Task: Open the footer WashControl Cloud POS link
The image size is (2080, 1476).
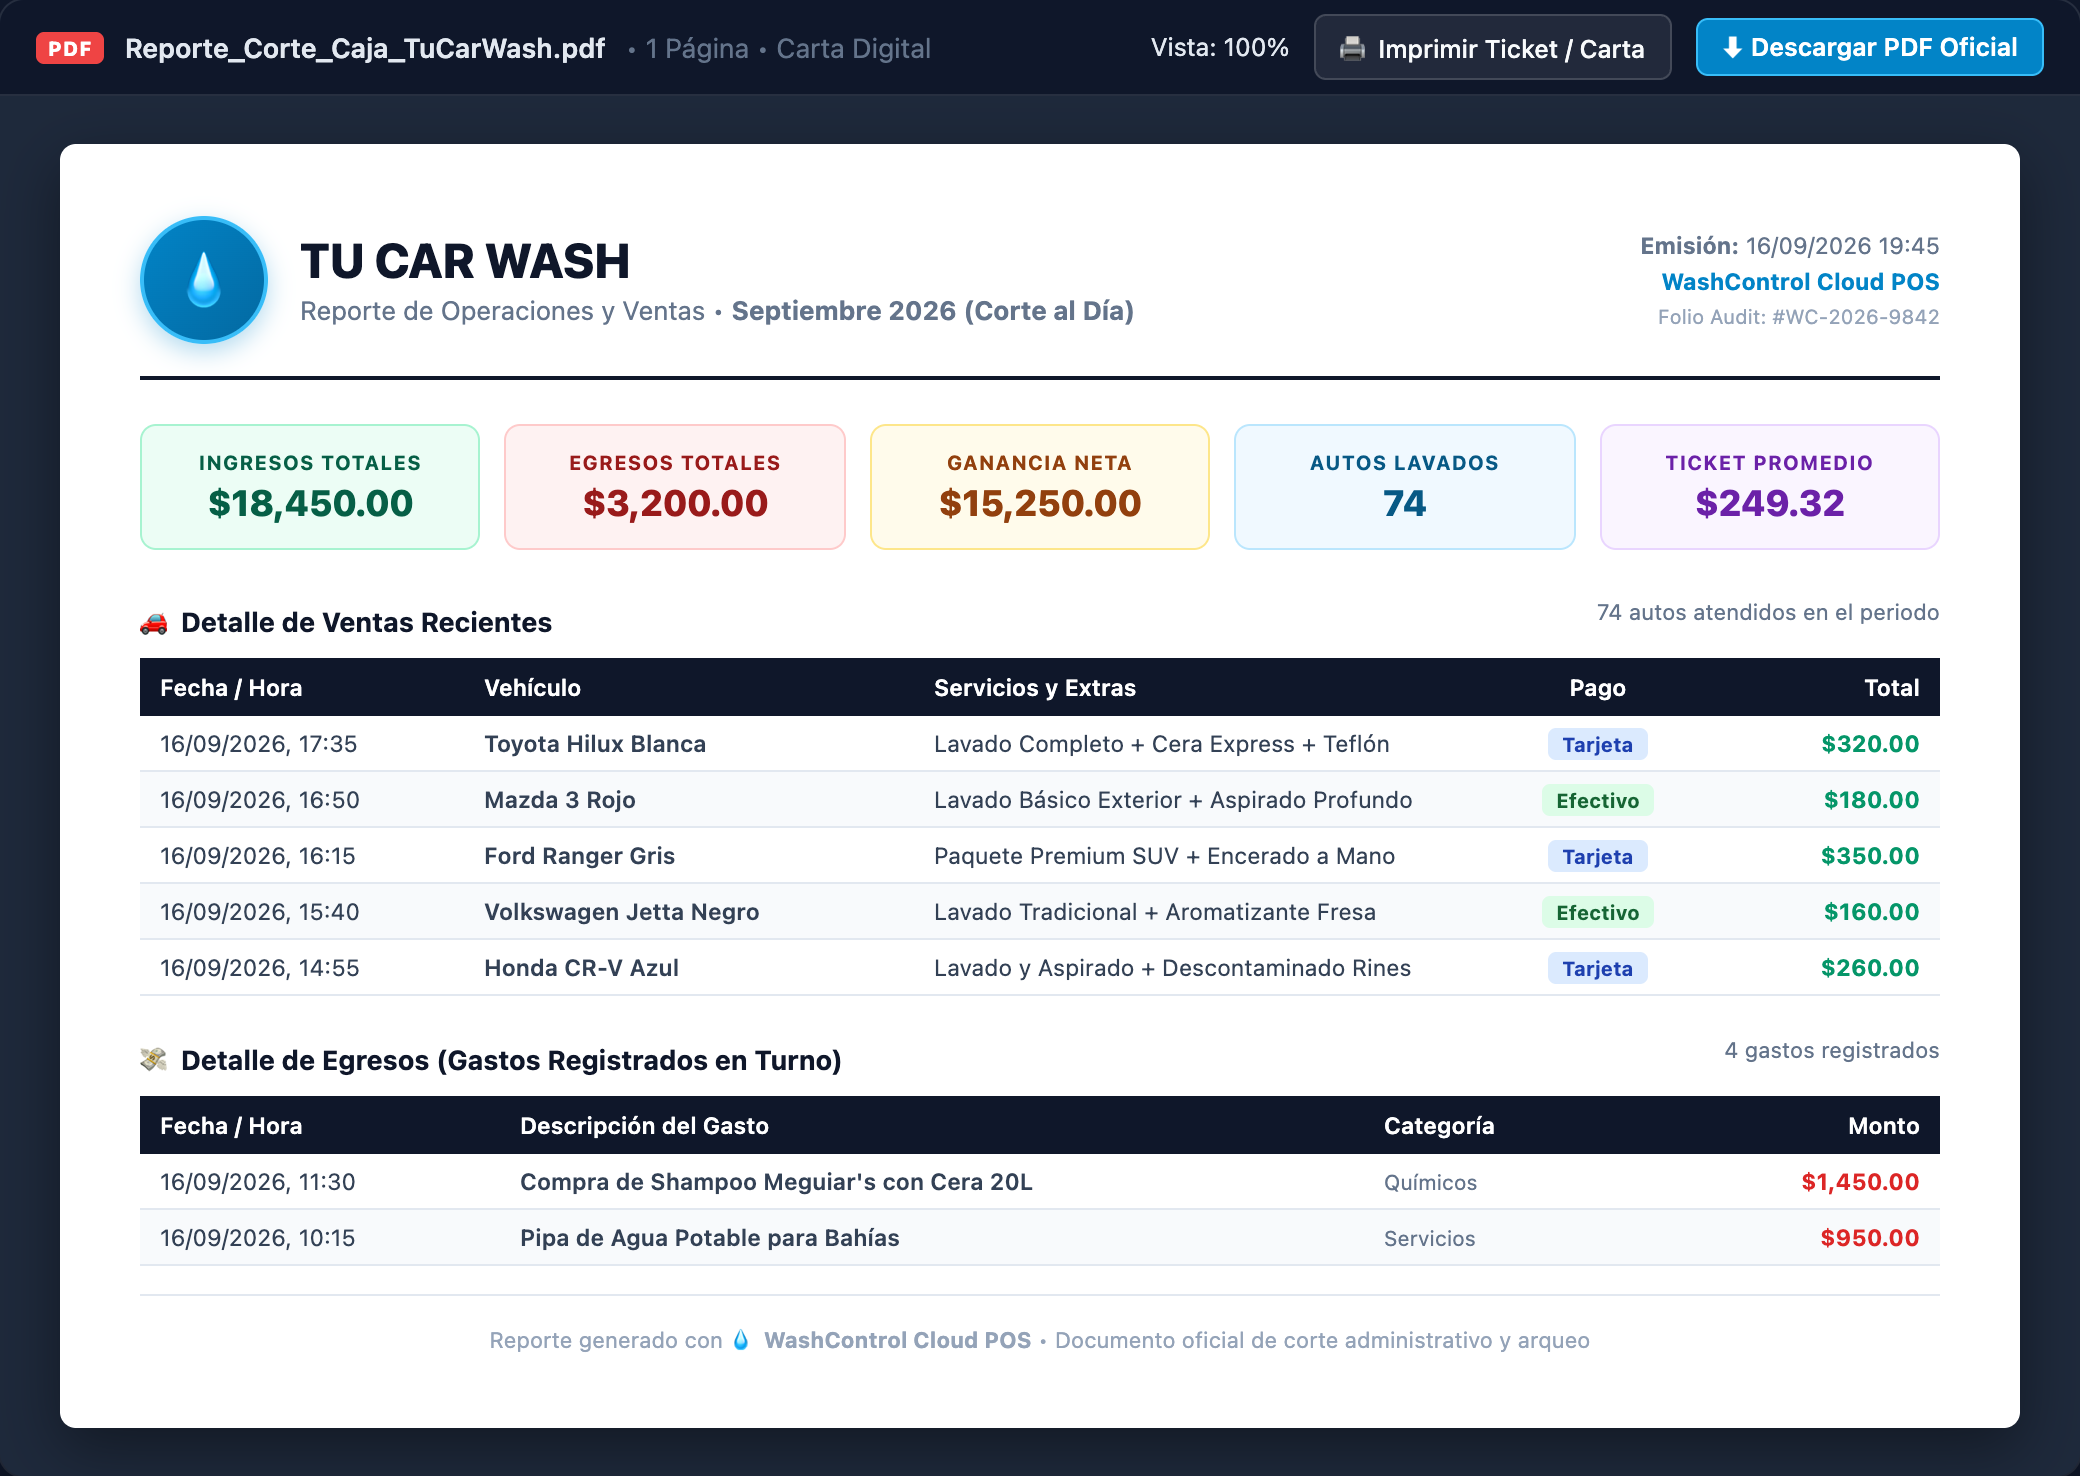Action: click(x=897, y=1340)
